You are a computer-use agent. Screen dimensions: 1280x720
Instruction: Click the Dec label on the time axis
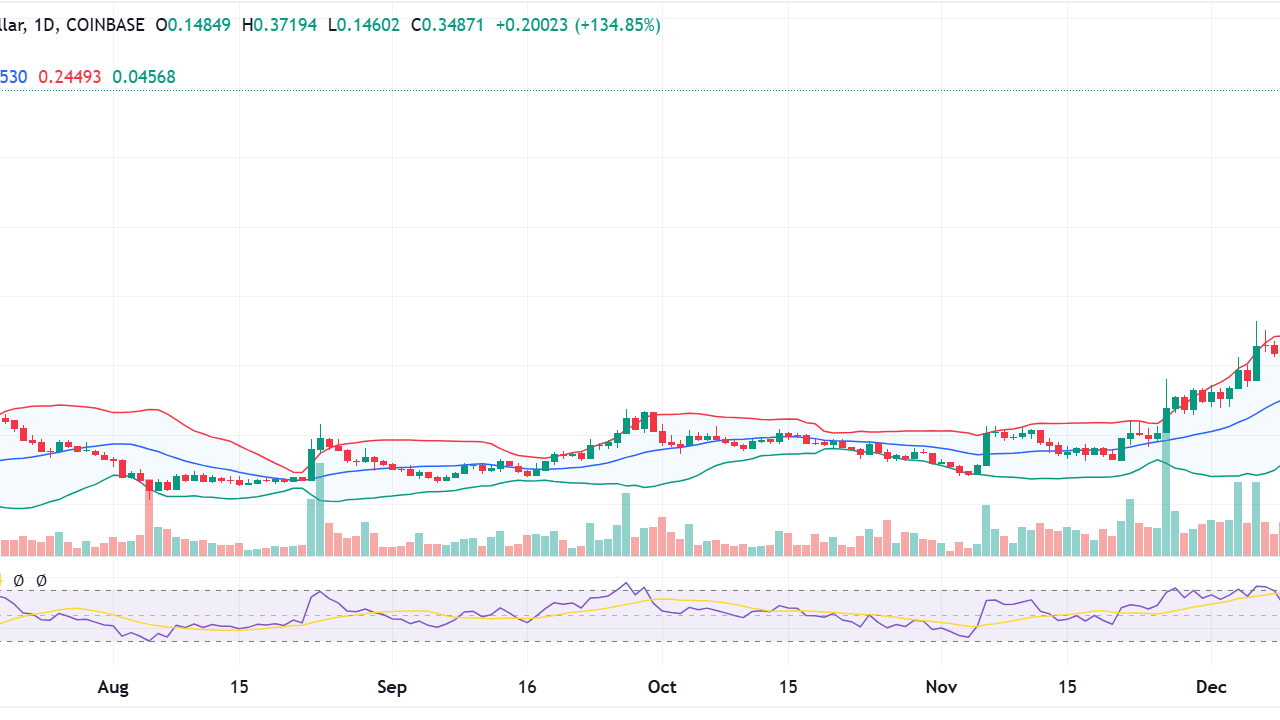tap(1211, 687)
